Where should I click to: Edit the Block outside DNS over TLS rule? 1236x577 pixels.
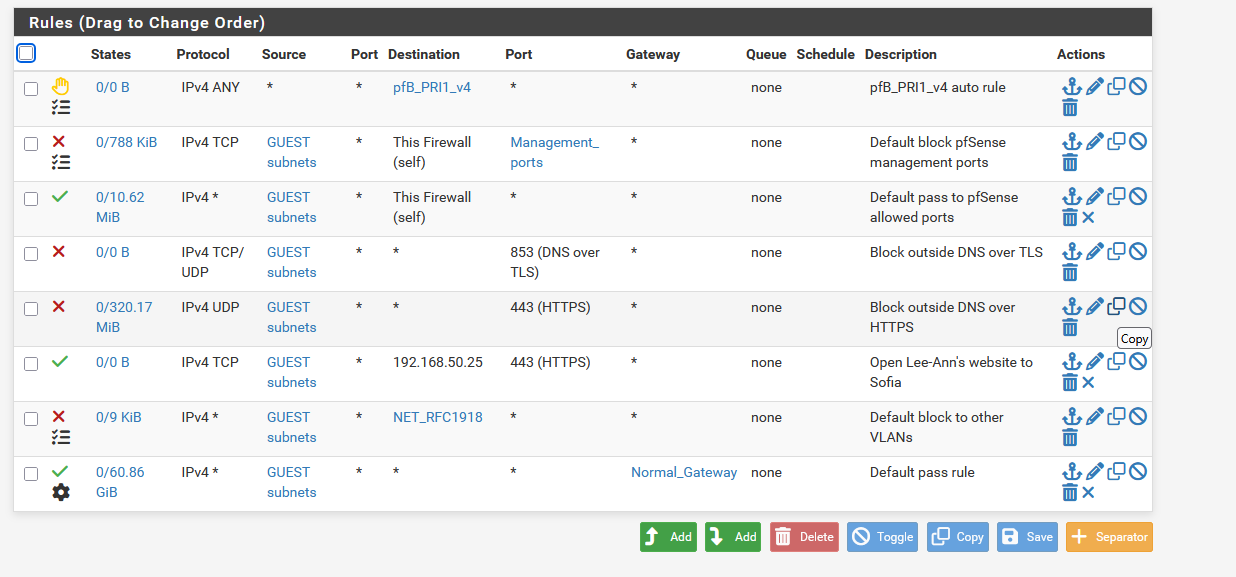coord(1094,252)
